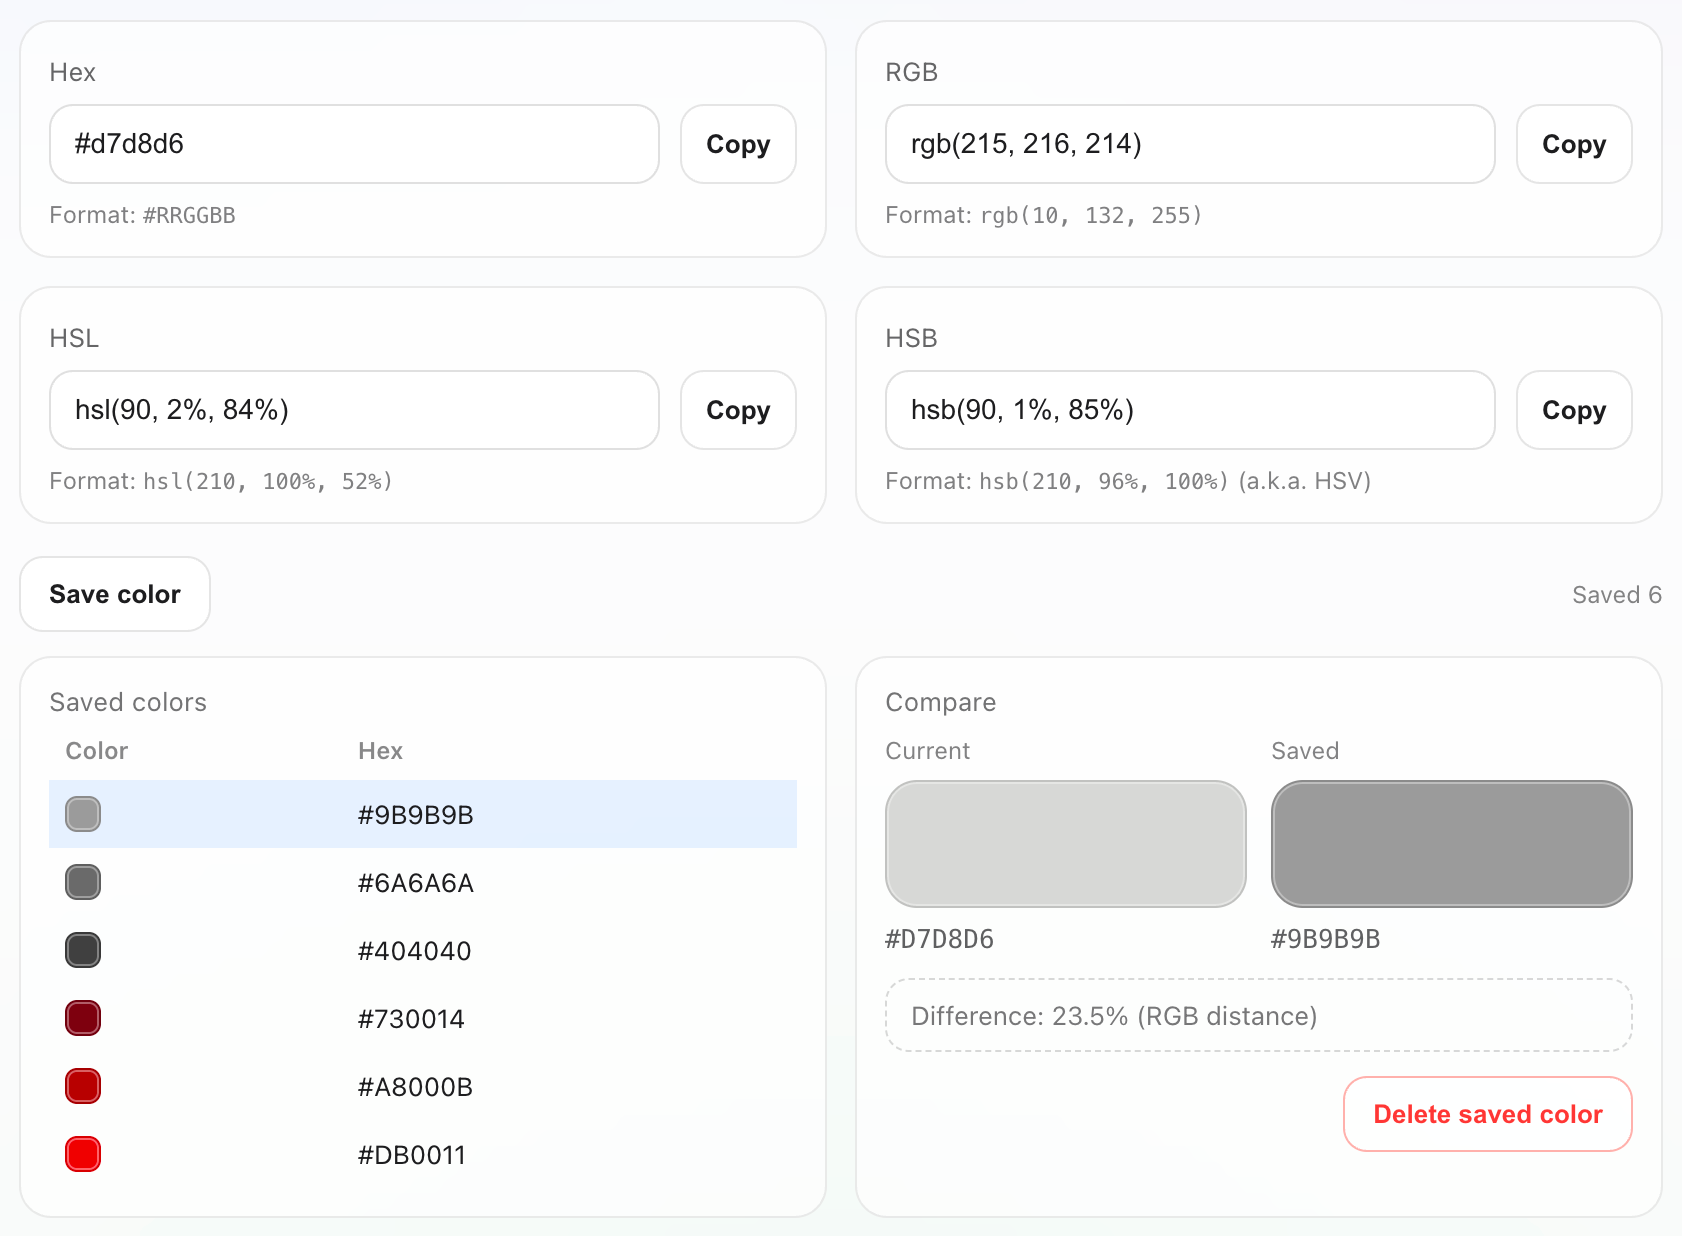Copy the HSB color value
Screen dimensions: 1682x1236
click(x=1574, y=410)
